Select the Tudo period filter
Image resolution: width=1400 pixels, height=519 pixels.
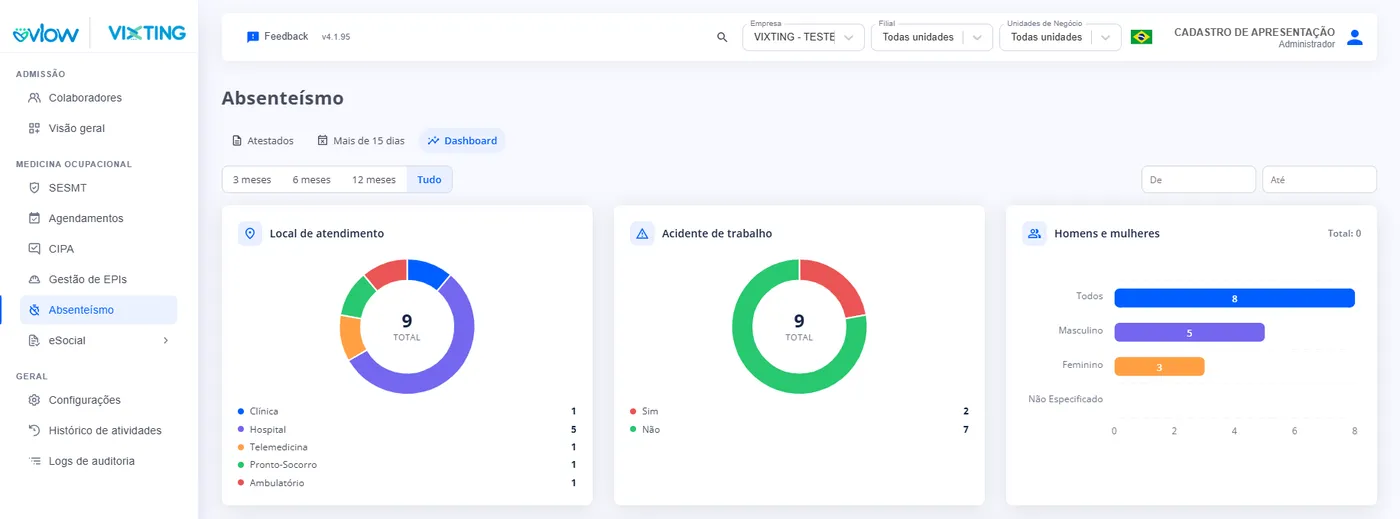pos(429,180)
